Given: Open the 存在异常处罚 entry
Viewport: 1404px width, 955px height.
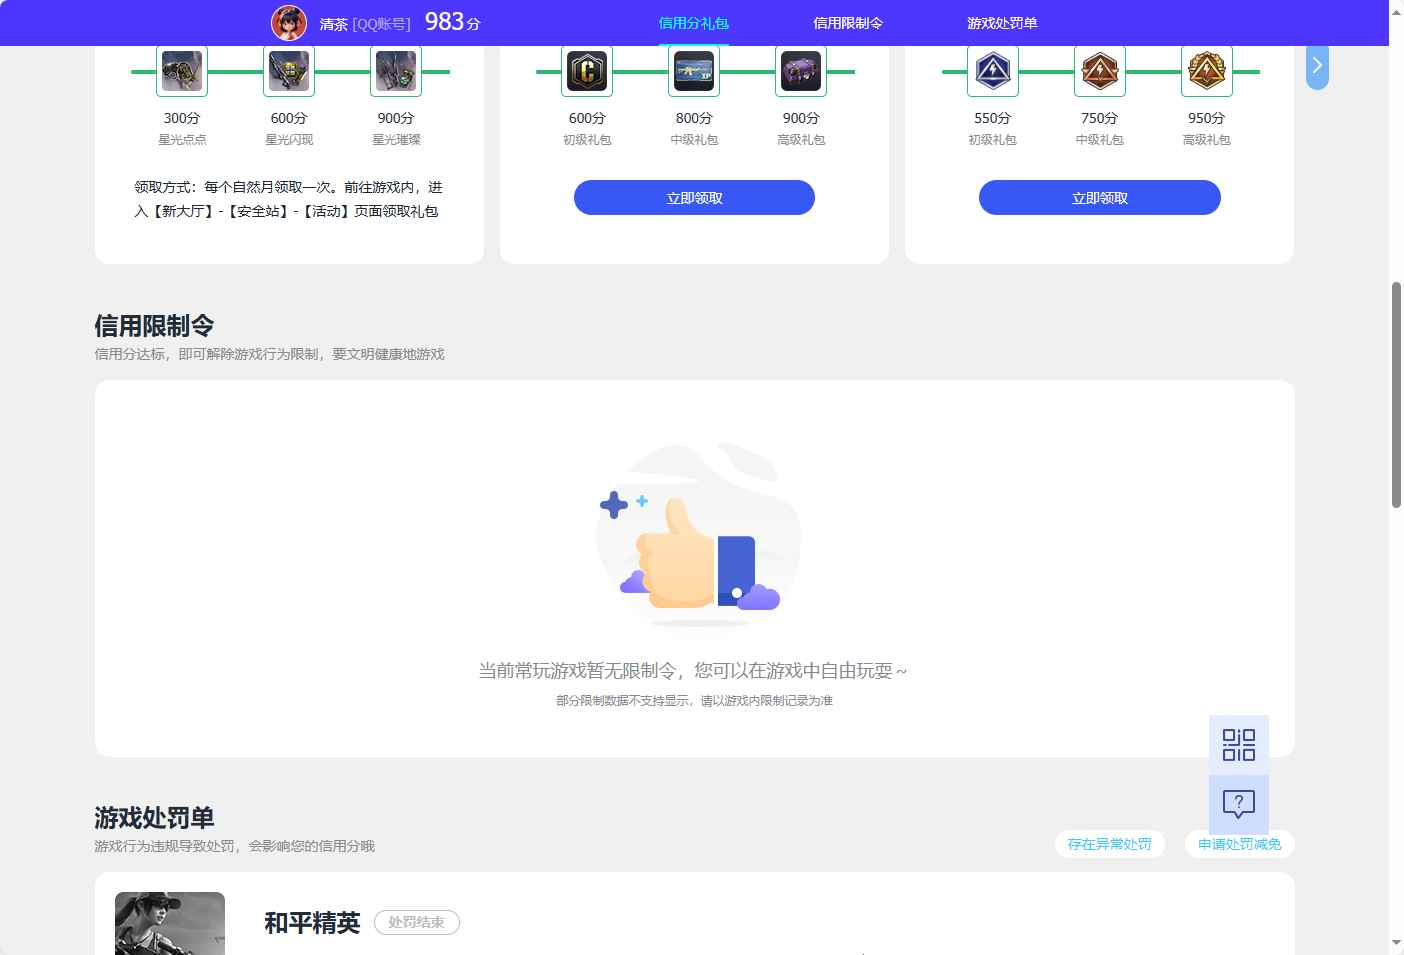Looking at the screenshot, I should (x=1109, y=843).
